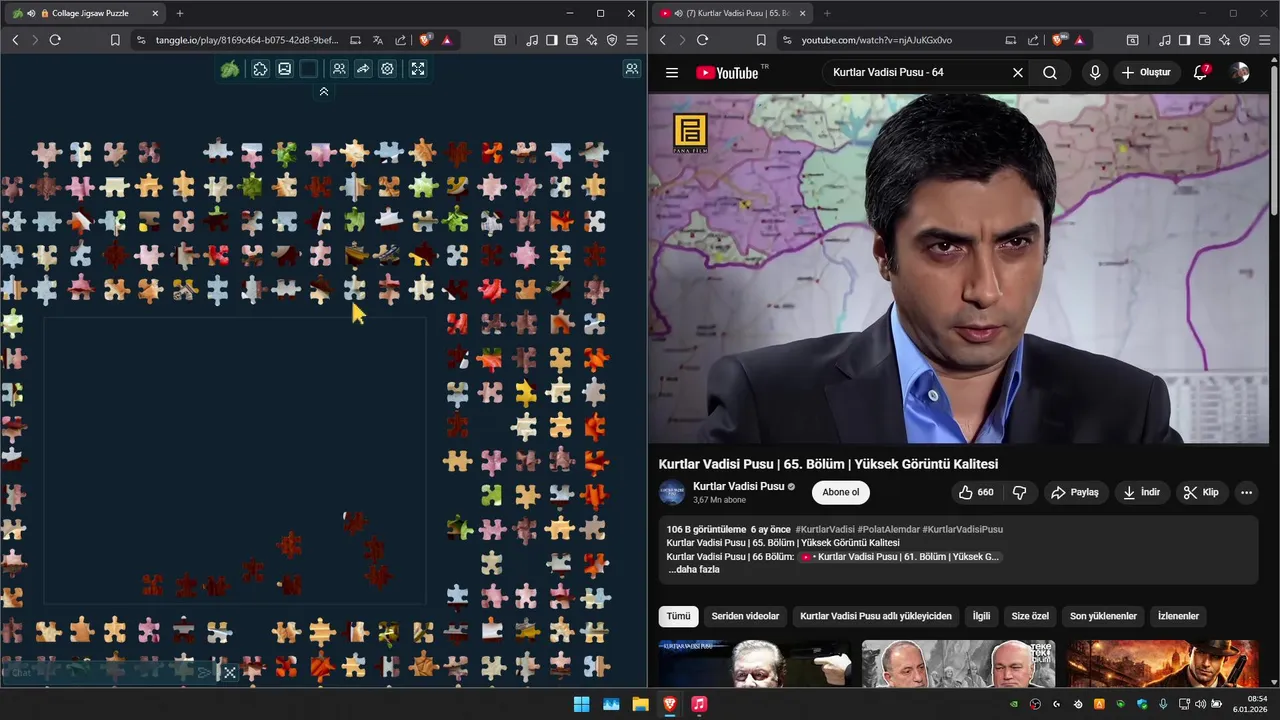
Task: Open the players icon in Tanggle toolbar
Action: point(339,69)
